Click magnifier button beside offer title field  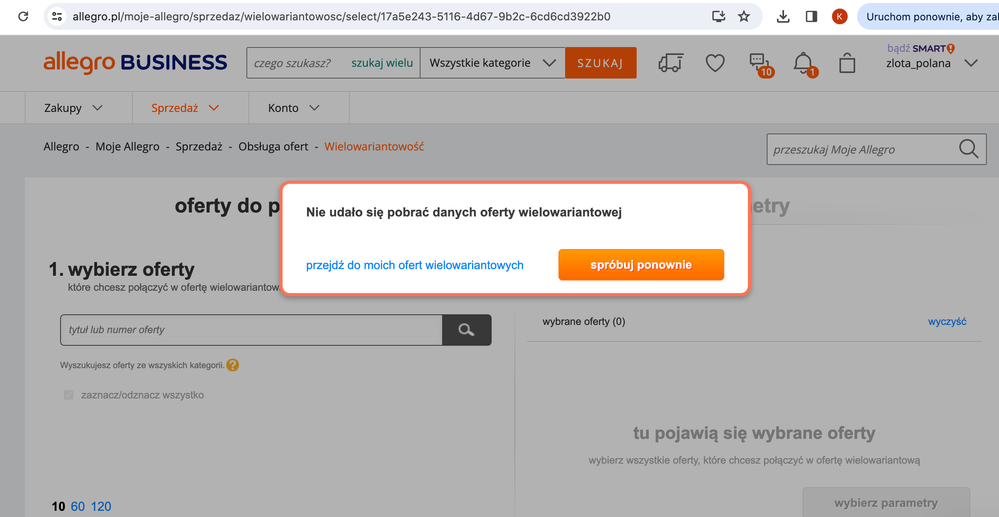tap(466, 330)
